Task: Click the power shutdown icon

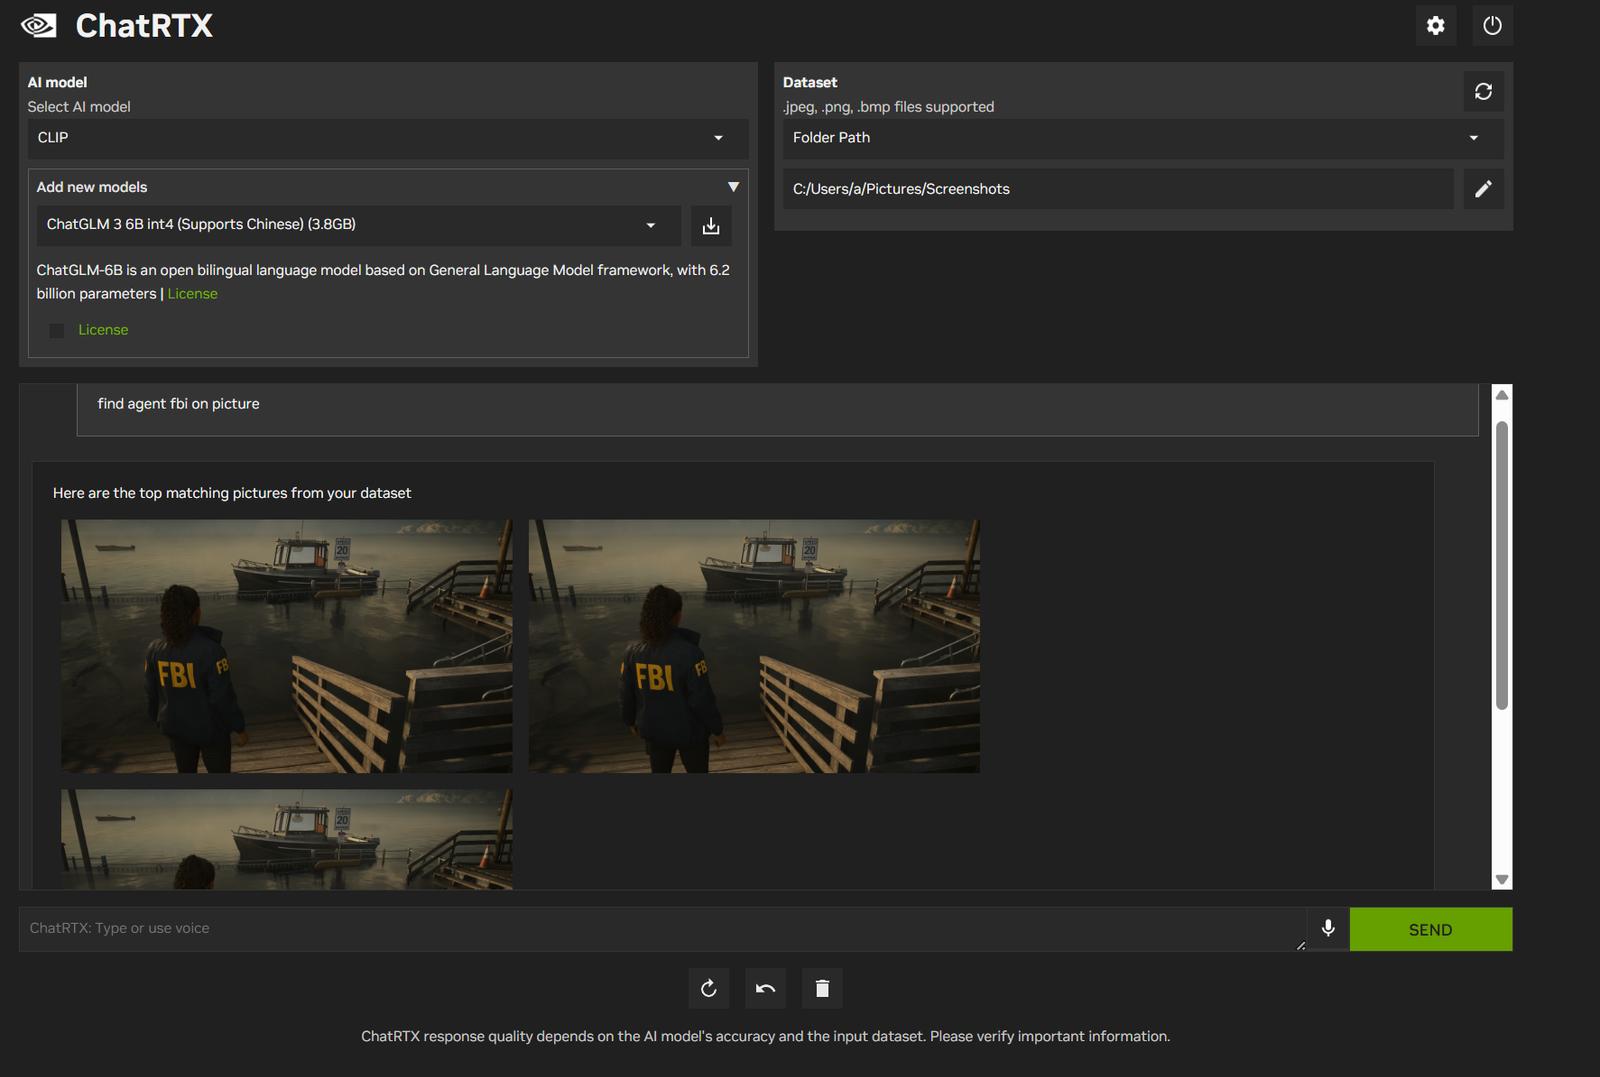Action: click(x=1492, y=26)
